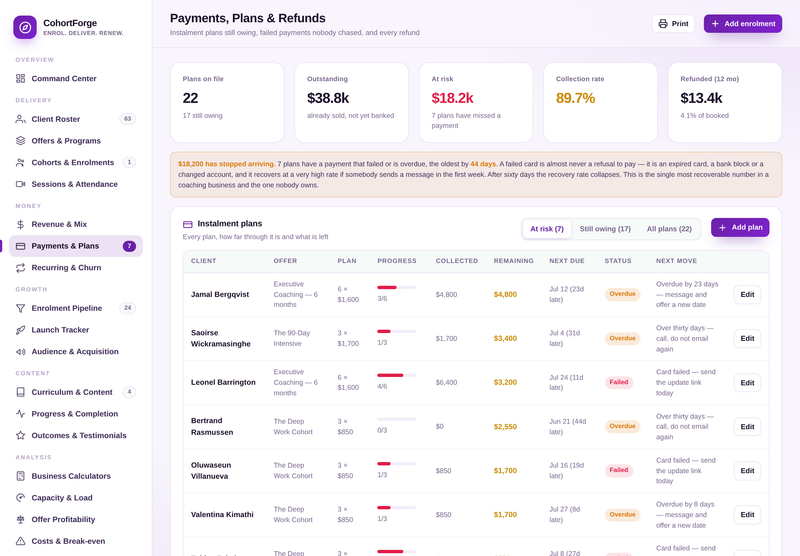
Task: Click the Business Calculators calculator icon
Action: [20, 476]
